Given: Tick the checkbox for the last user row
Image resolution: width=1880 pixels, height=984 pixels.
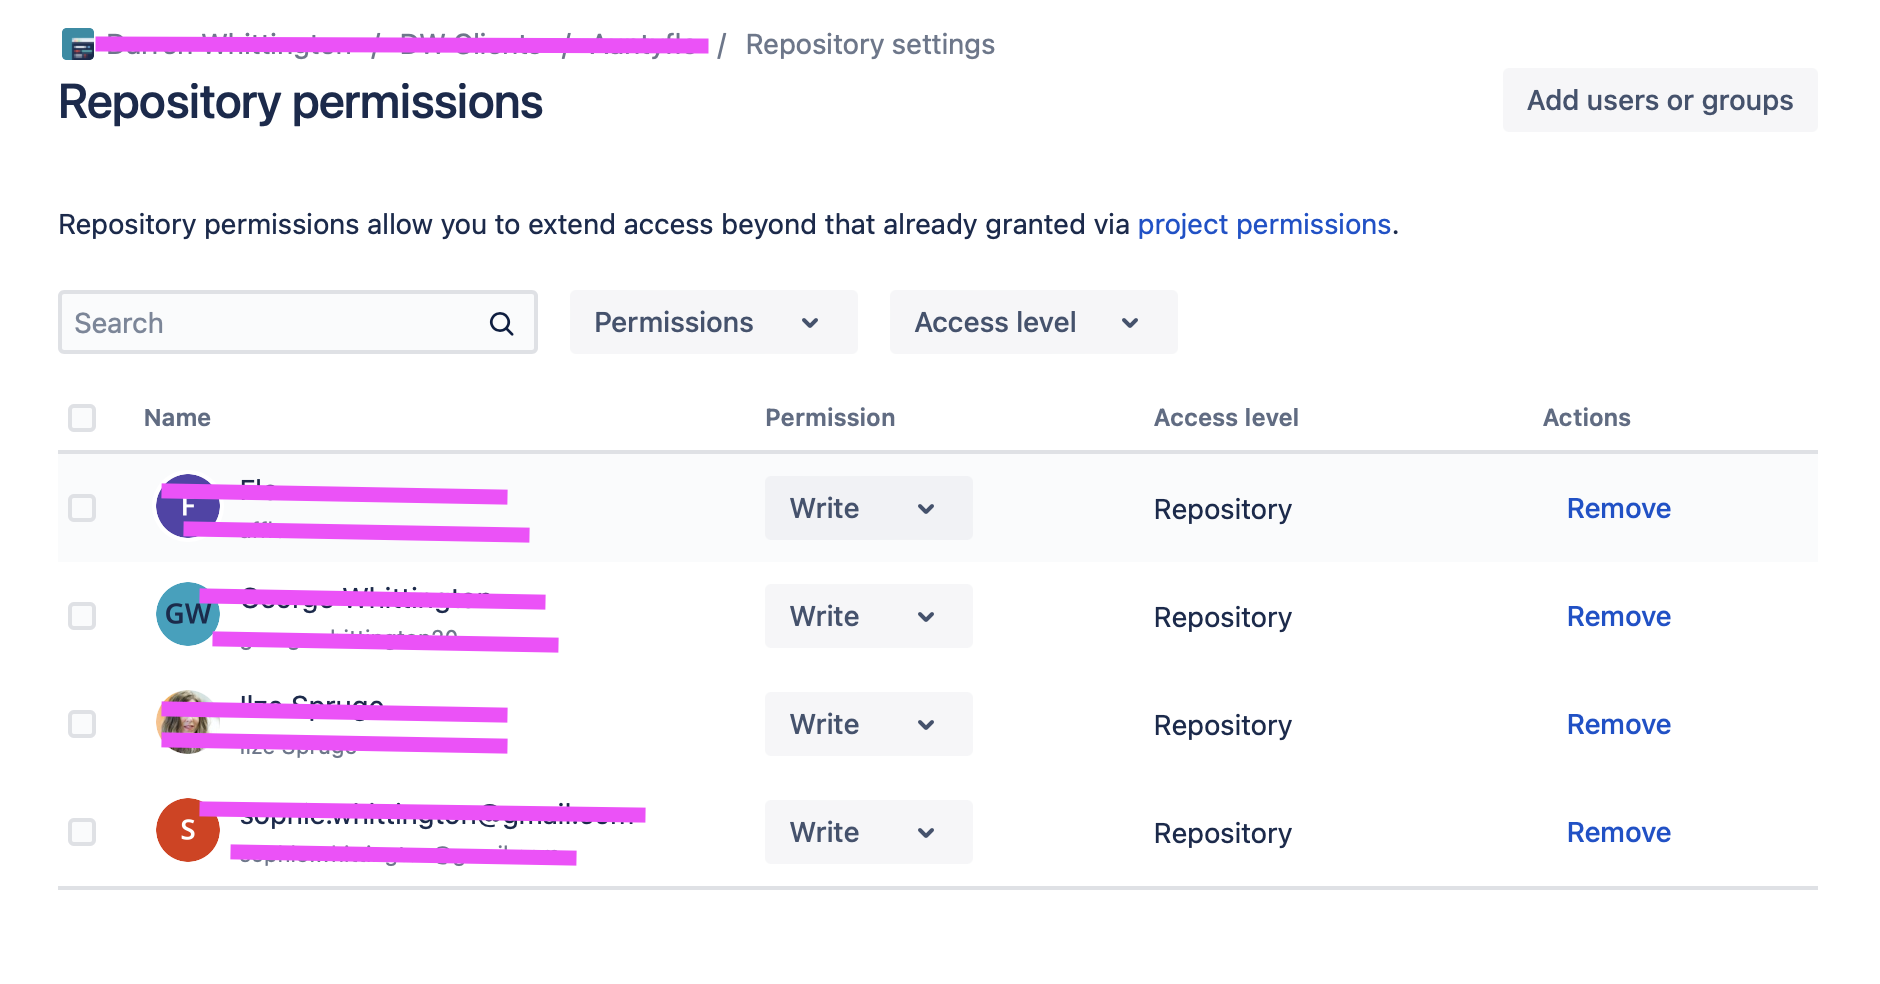Looking at the screenshot, I should (x=82, y=832).
